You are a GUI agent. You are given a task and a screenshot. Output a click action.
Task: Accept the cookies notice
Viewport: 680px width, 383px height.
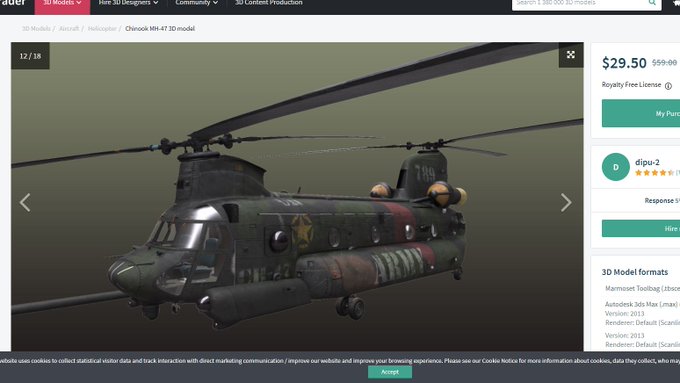pyautogui.click(x=390, y=372)
